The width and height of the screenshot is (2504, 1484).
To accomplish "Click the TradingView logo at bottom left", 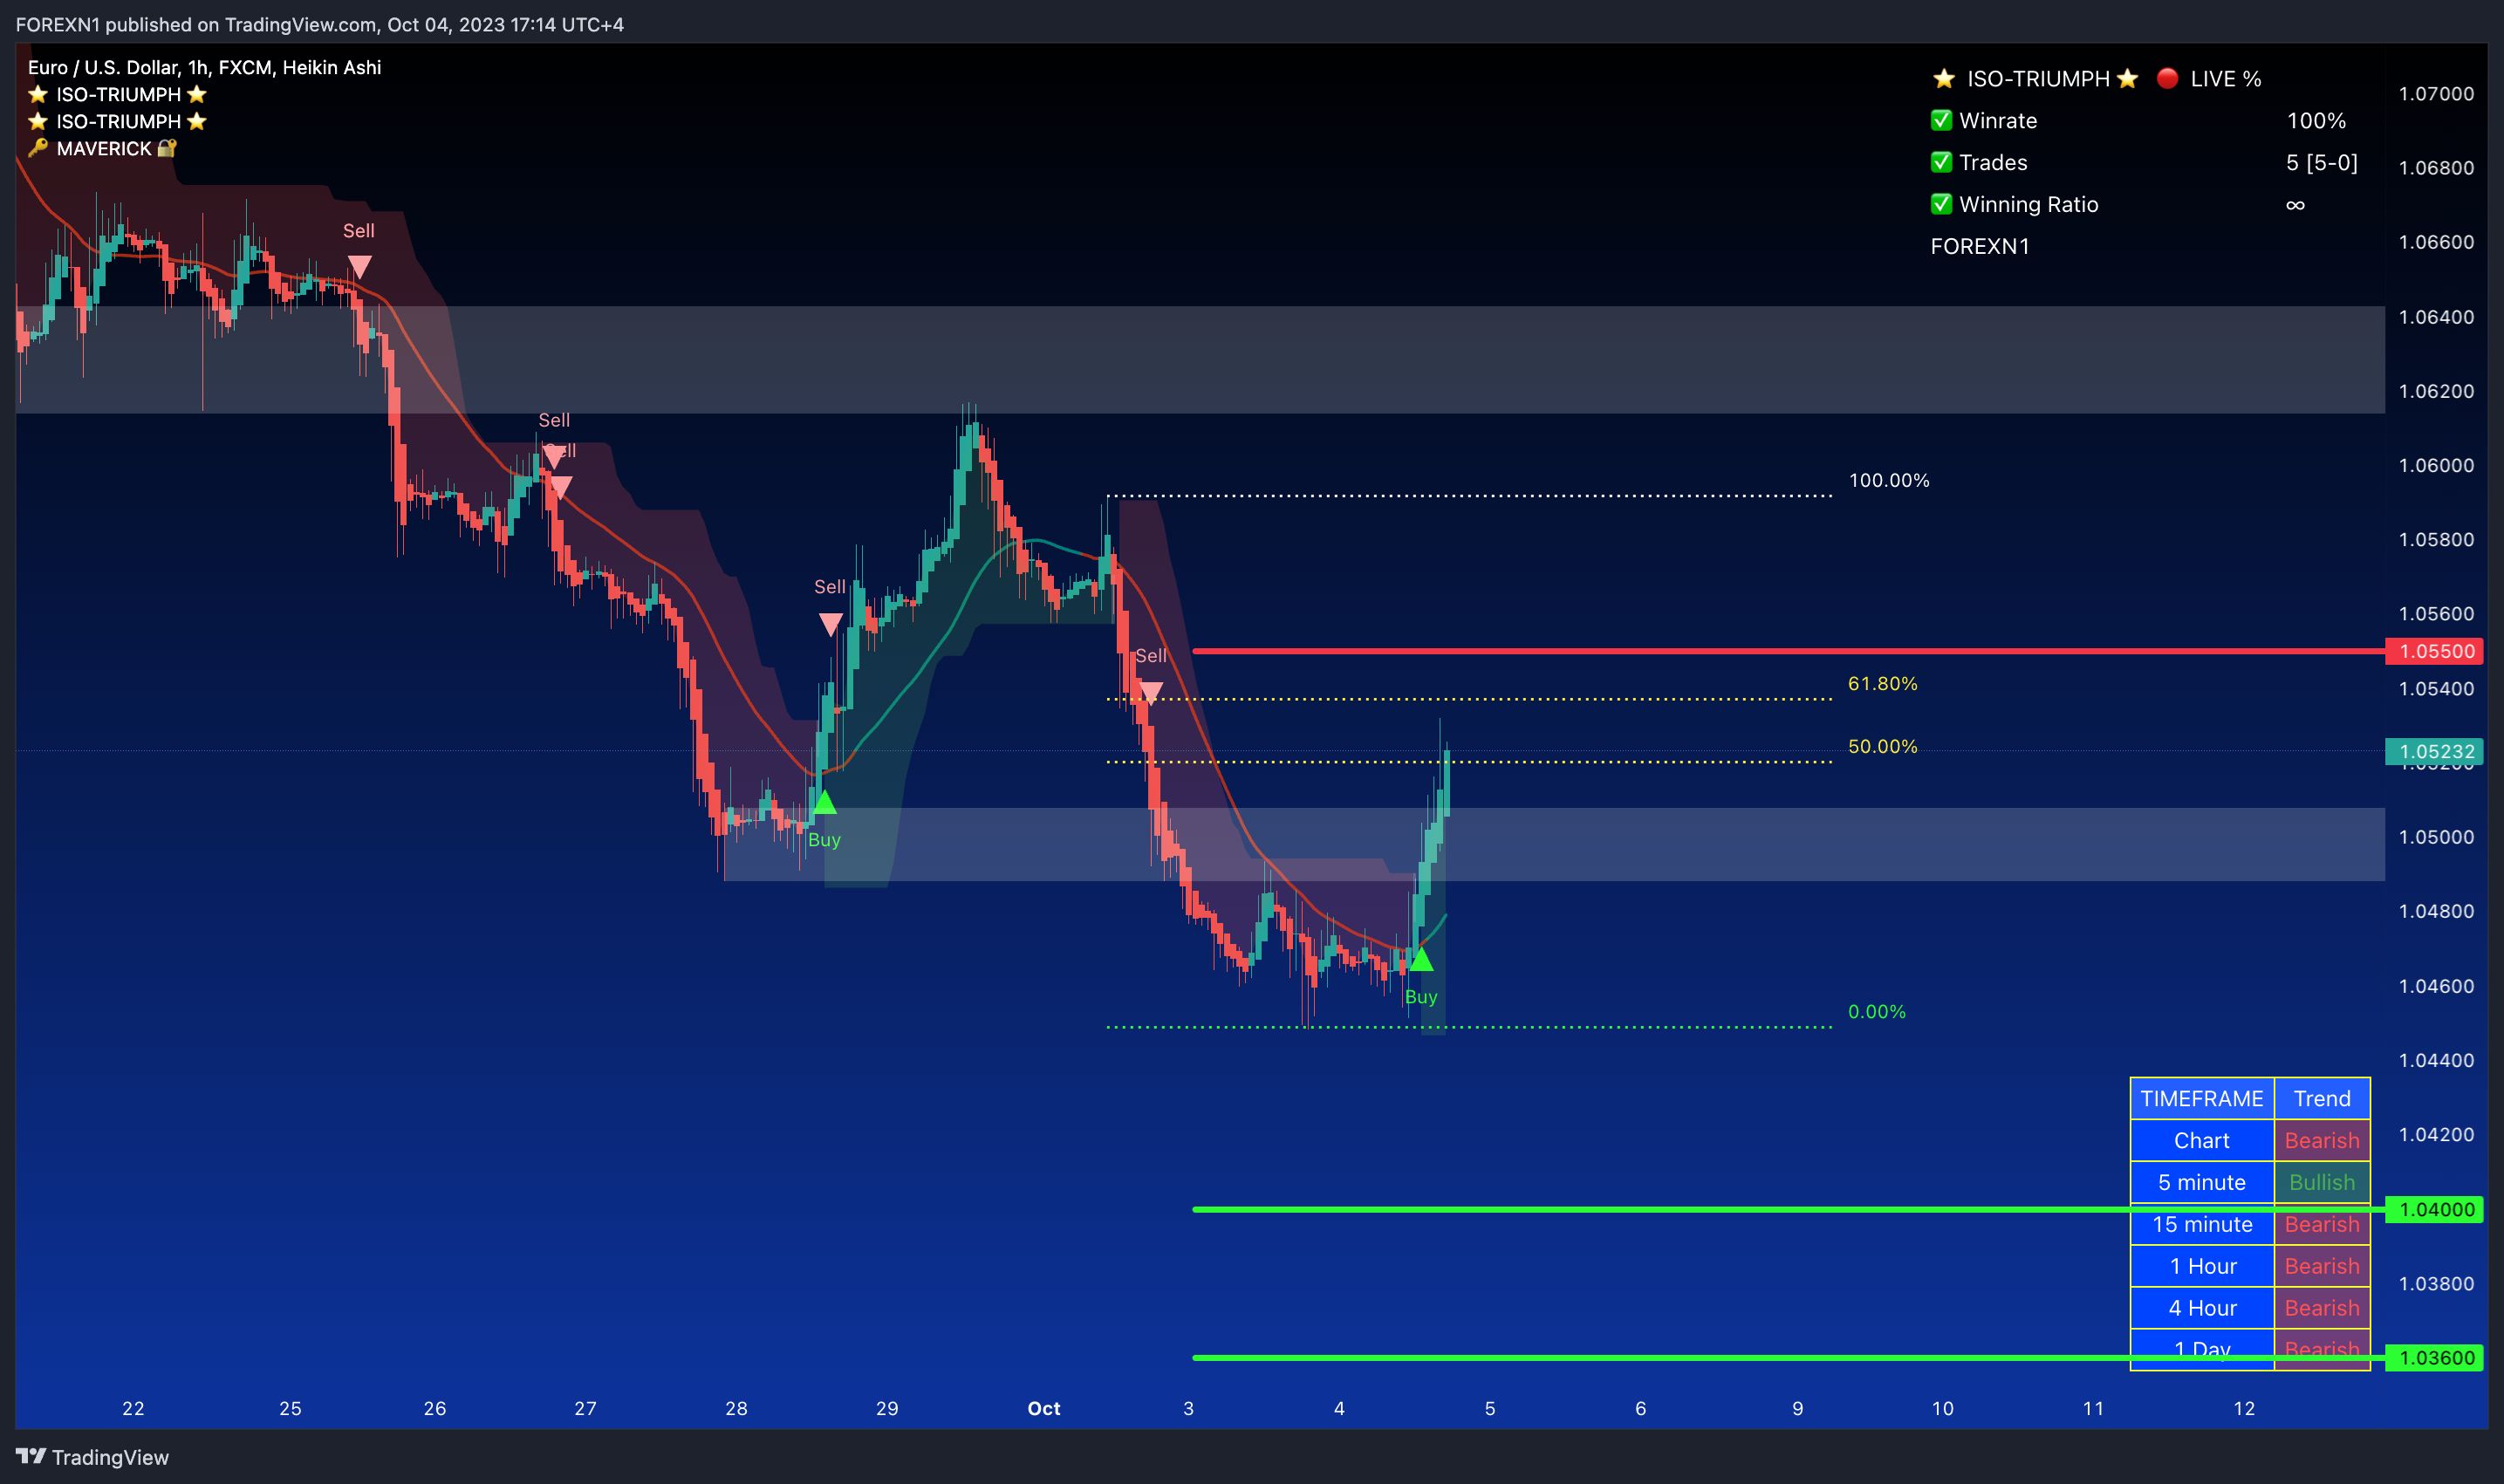I will point(92,1457).
